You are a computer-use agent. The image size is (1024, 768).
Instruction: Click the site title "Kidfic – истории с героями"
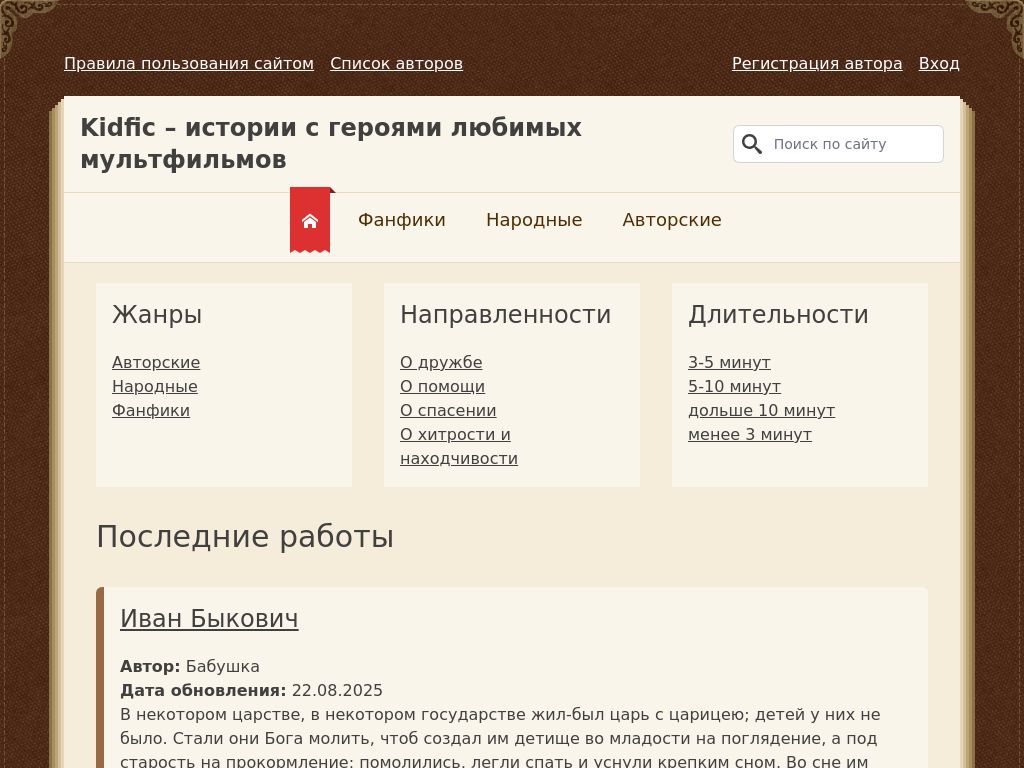tap(331, 143)
